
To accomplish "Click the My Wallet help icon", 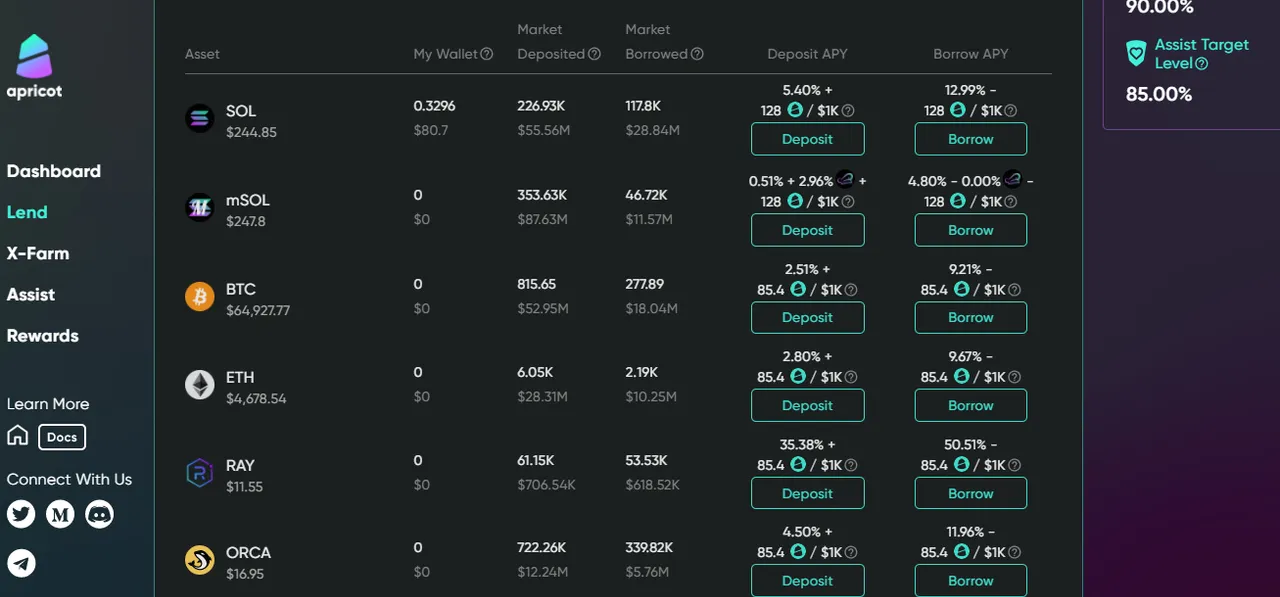I will coord(487,54).
